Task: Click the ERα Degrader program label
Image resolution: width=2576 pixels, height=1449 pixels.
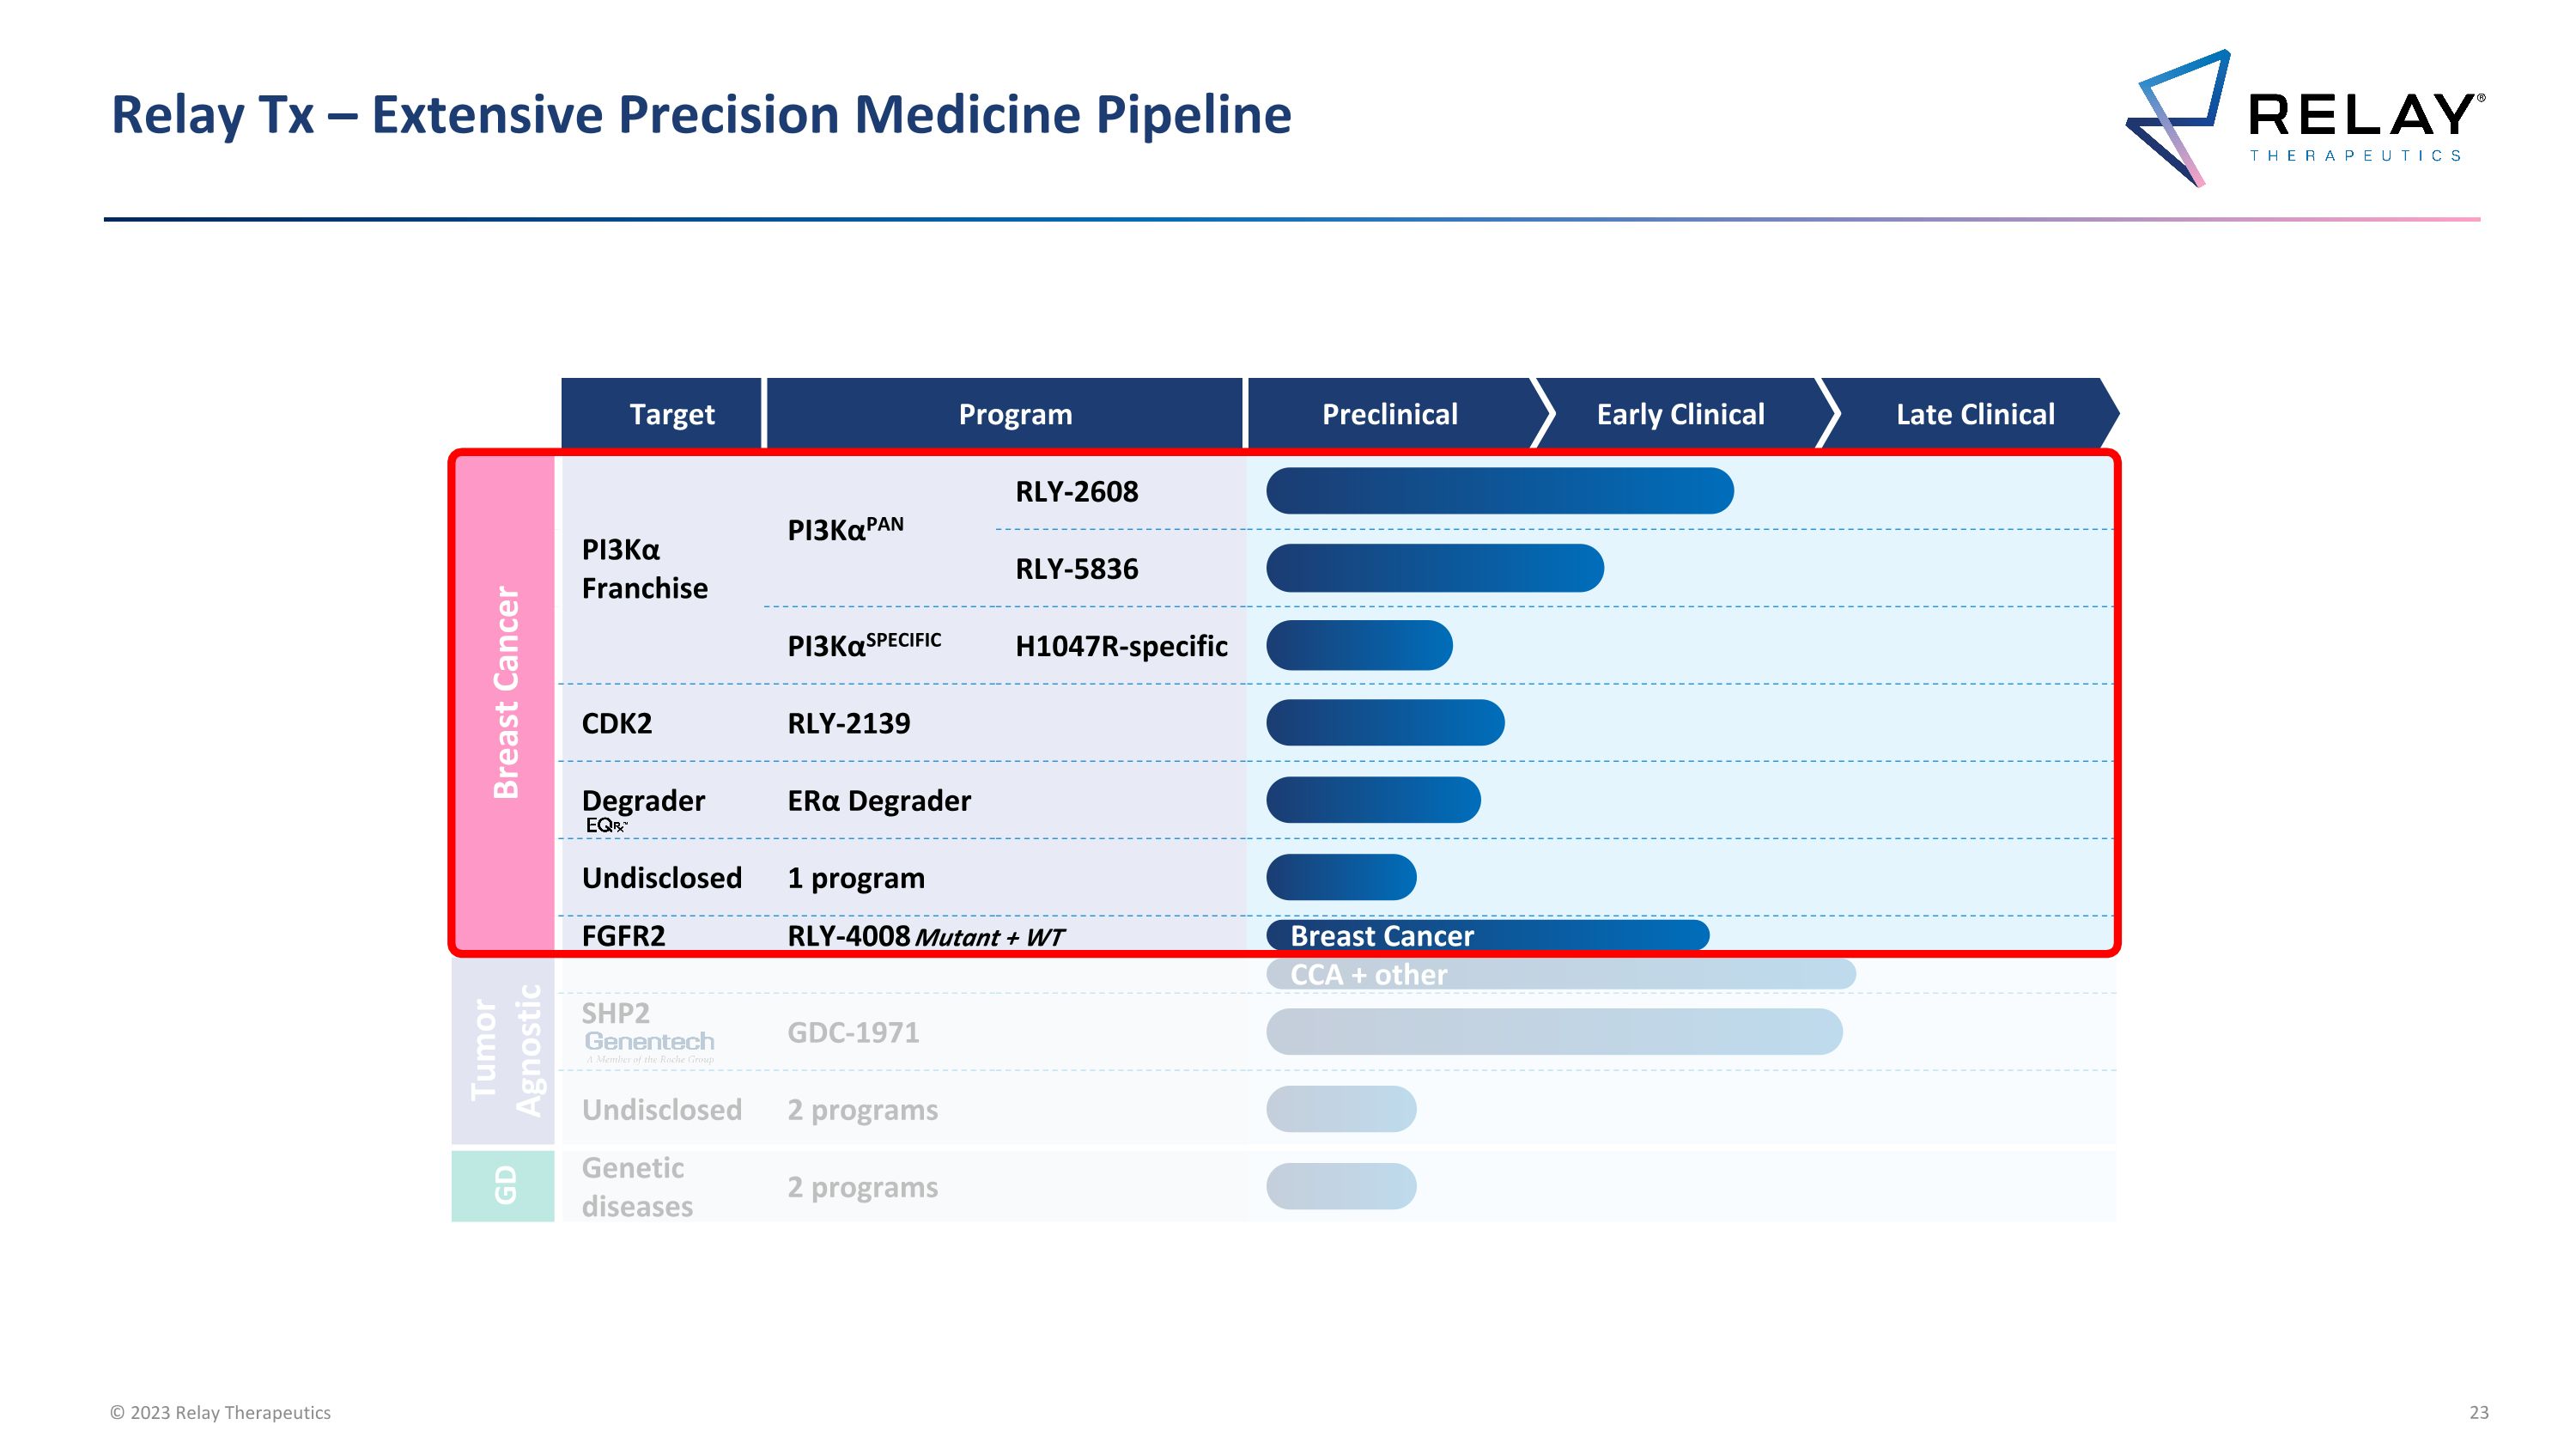Action: point(878,801)
